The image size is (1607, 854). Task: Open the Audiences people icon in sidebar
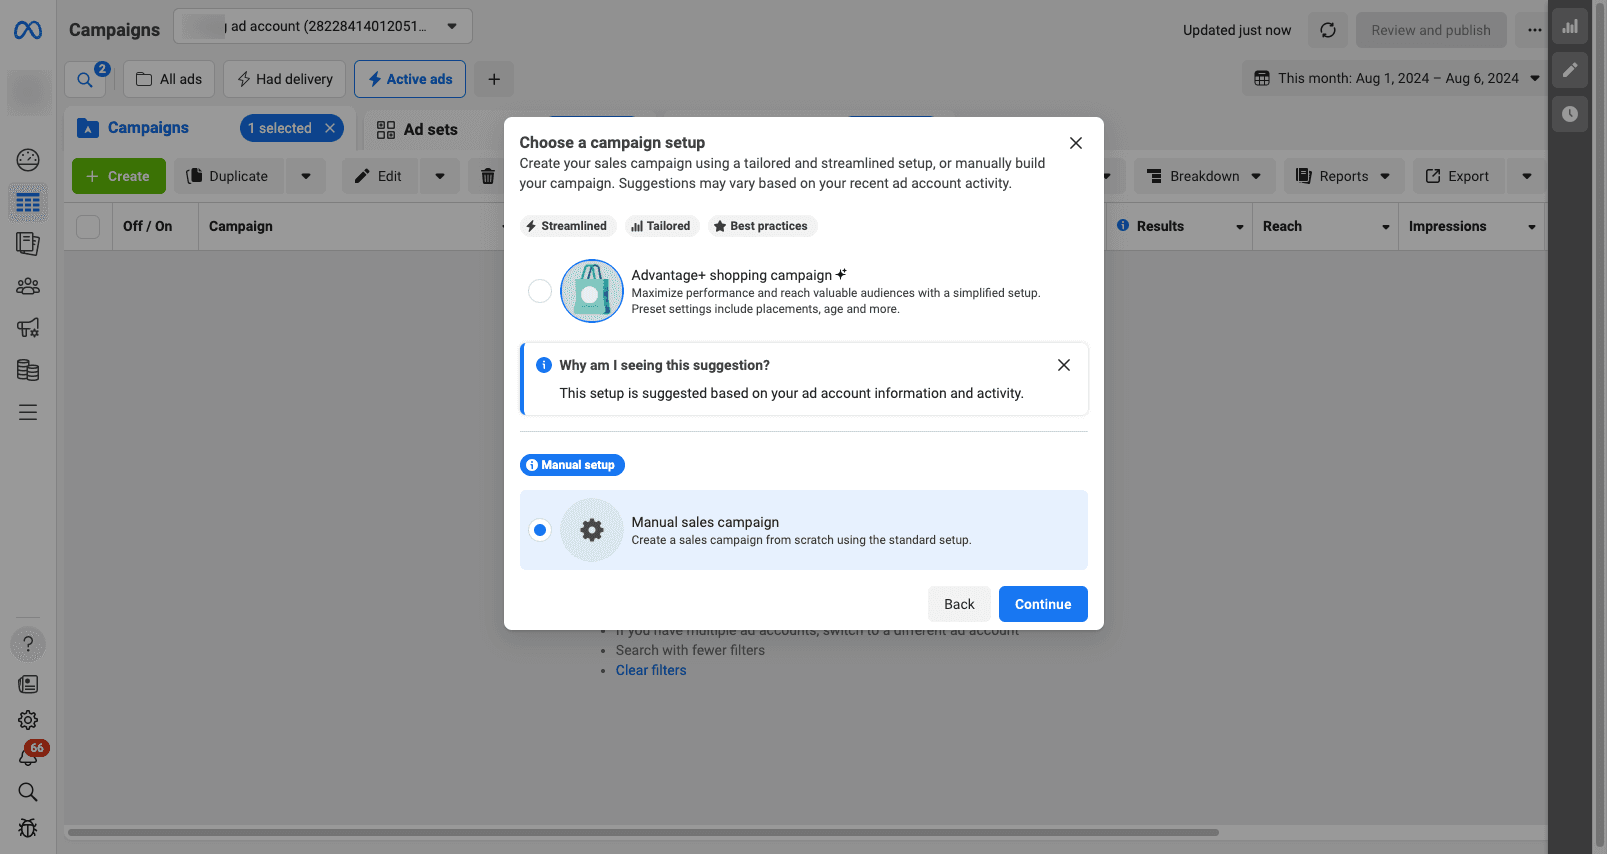28,287
